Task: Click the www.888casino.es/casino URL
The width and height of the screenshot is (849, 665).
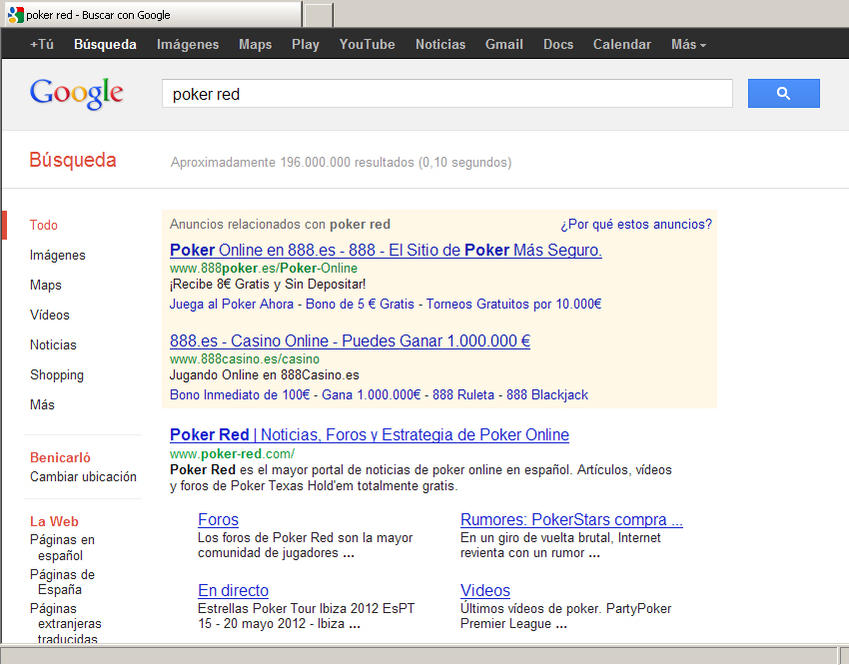Action: [x=245, y=359]
